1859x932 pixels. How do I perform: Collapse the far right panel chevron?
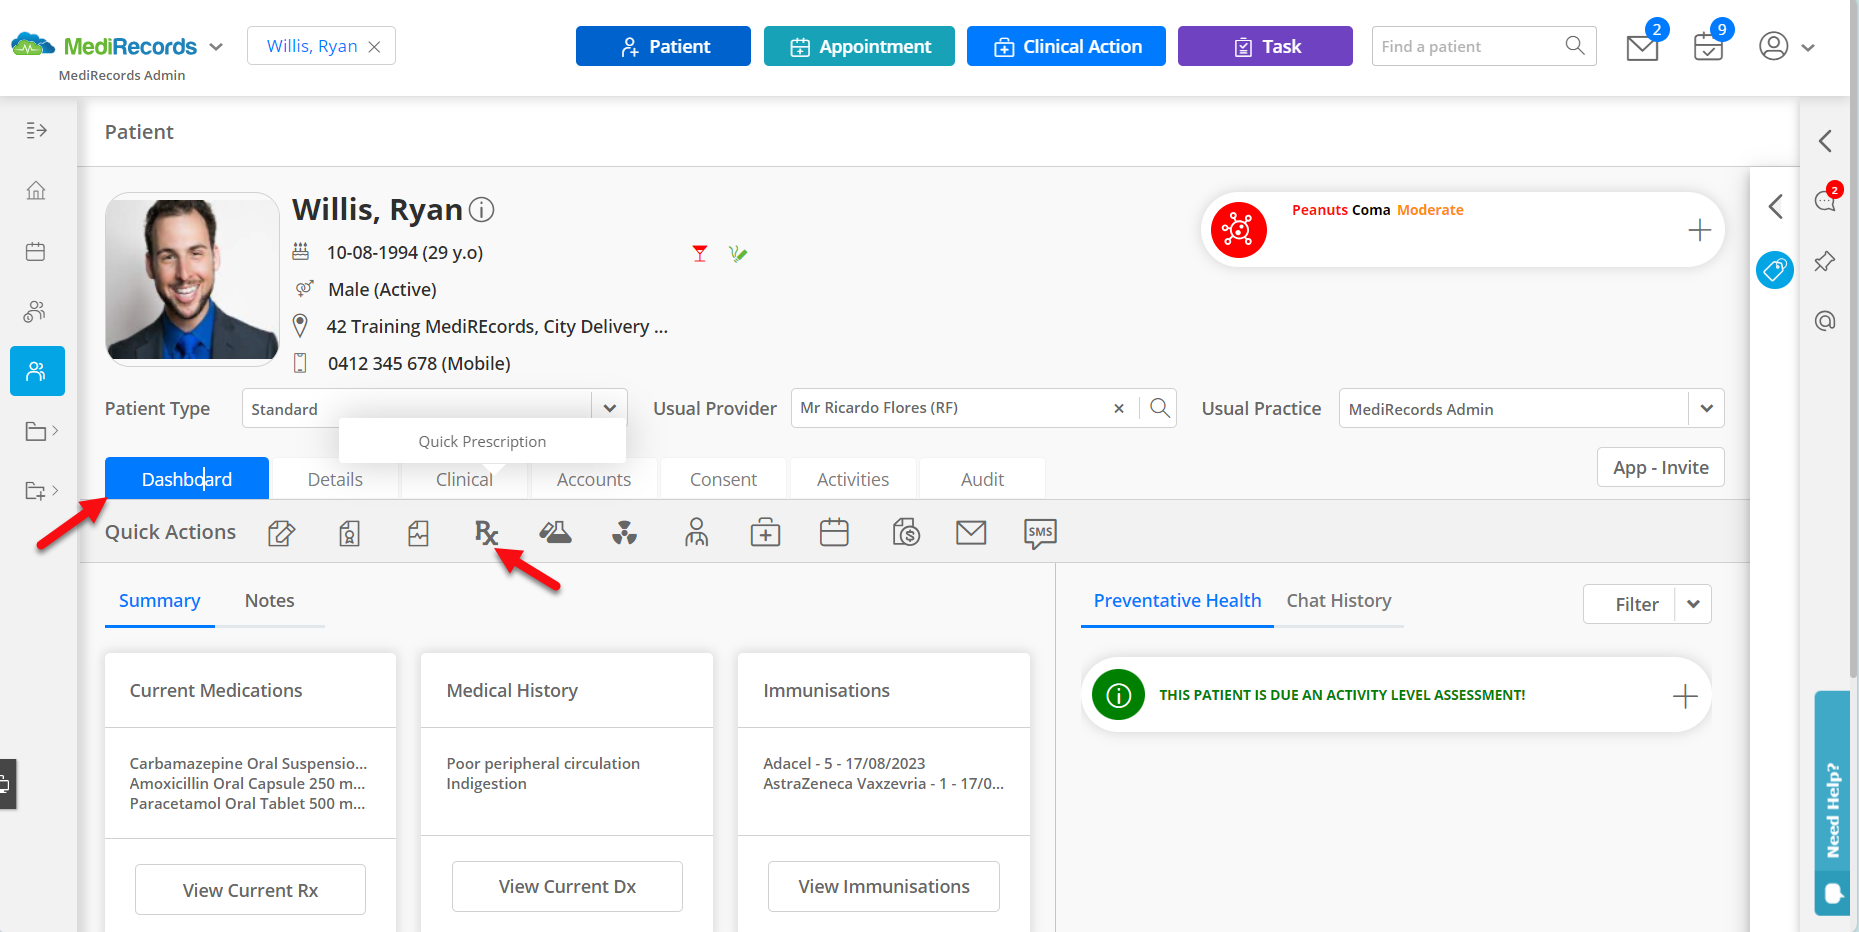pyautogui.click(x=1825, y=141)
